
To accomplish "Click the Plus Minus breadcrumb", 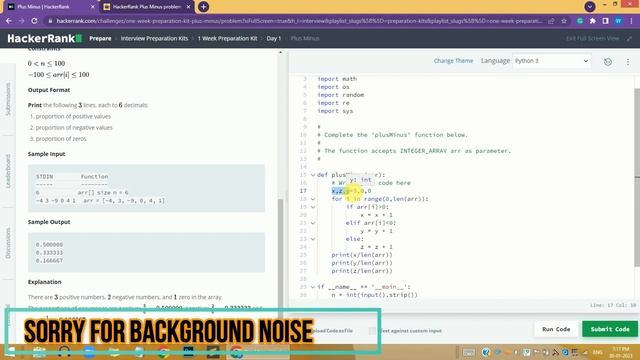I will tap(305, 38).
